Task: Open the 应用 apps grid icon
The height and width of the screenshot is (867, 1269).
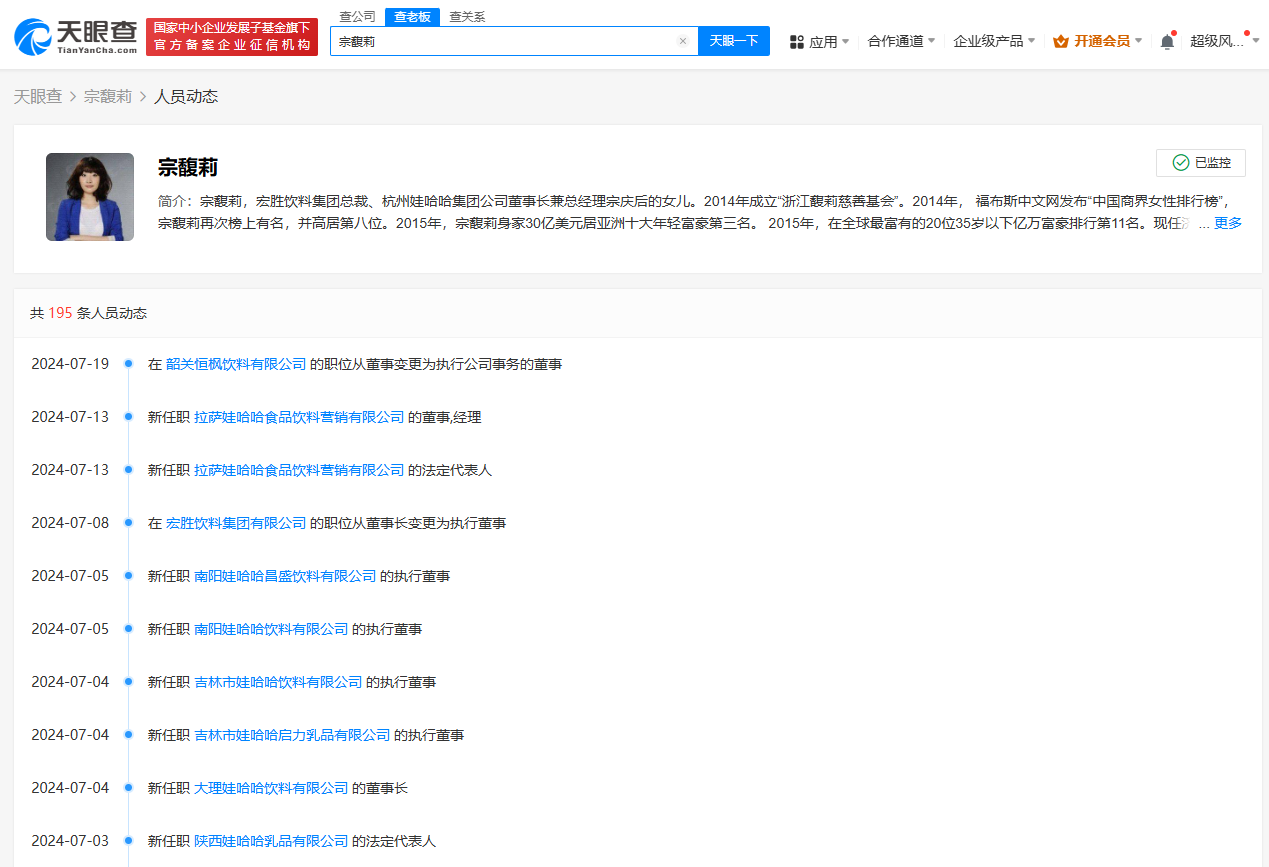Action: [796, 41]
